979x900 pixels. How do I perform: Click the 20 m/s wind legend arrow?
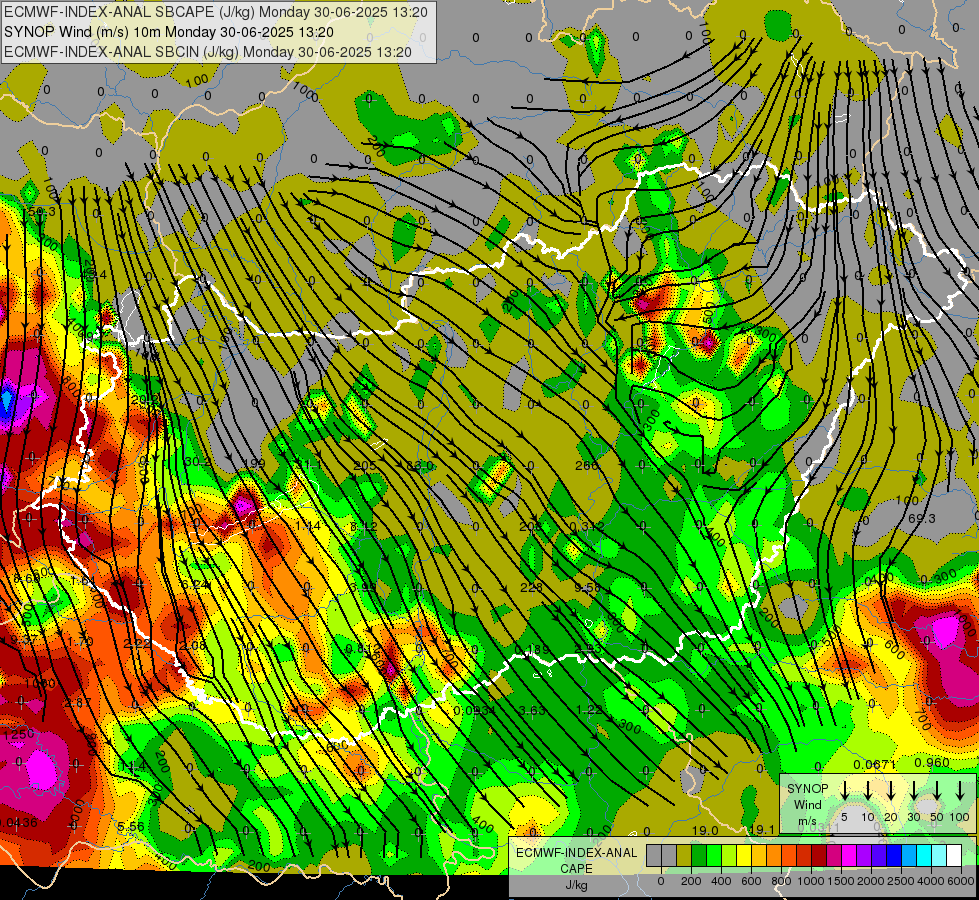(x=891, y=790)
